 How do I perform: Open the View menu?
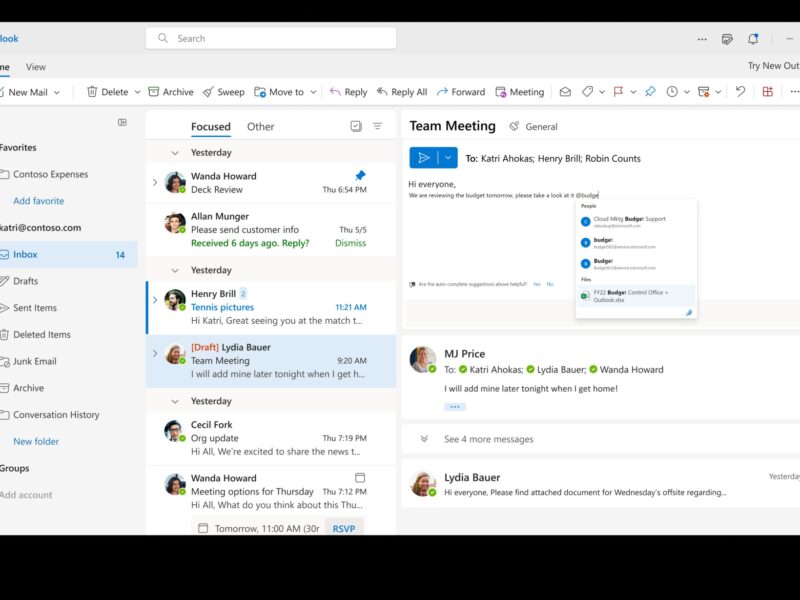tap(36, 66)
